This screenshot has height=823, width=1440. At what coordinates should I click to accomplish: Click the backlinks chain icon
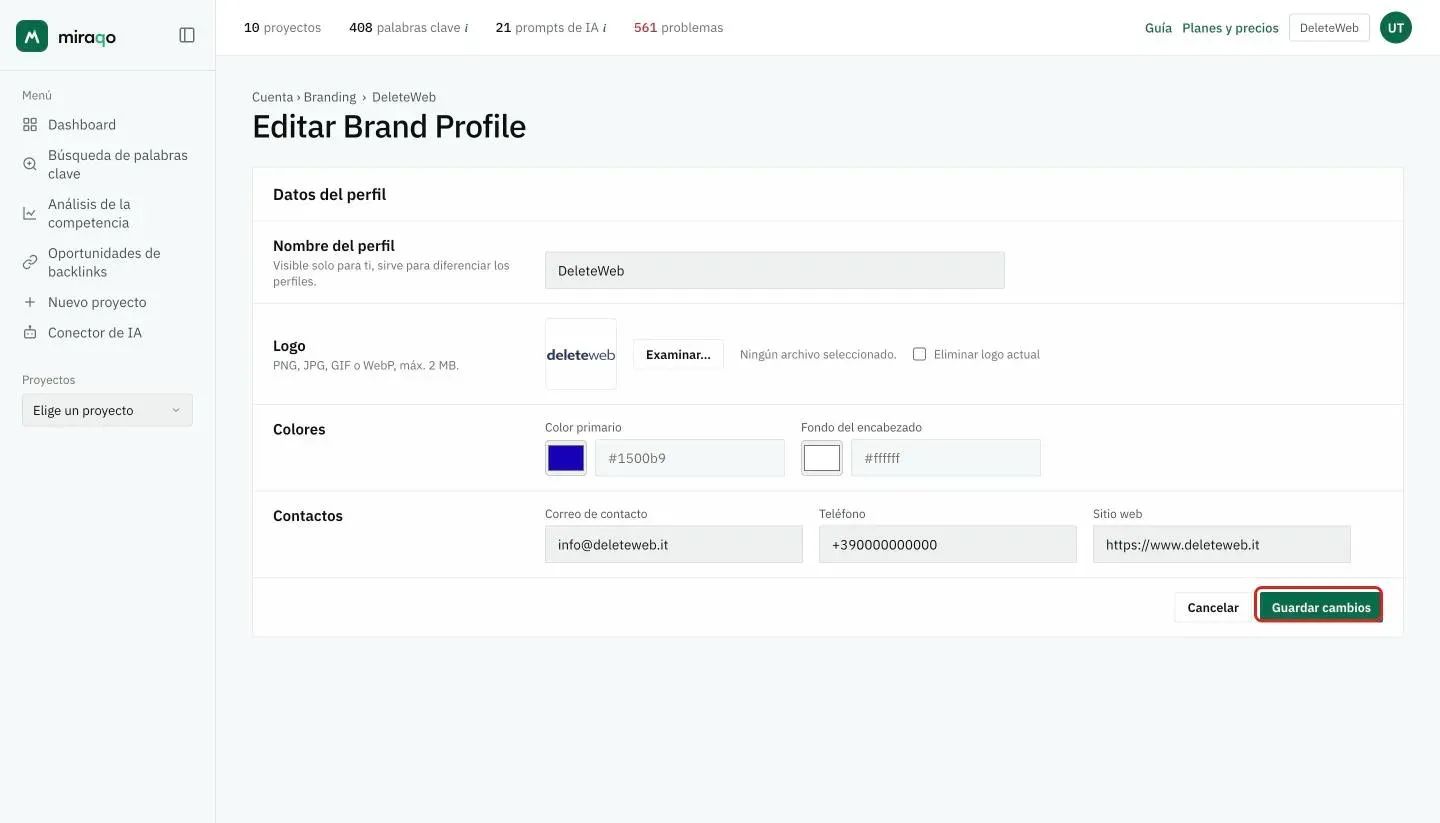[30, 262]
